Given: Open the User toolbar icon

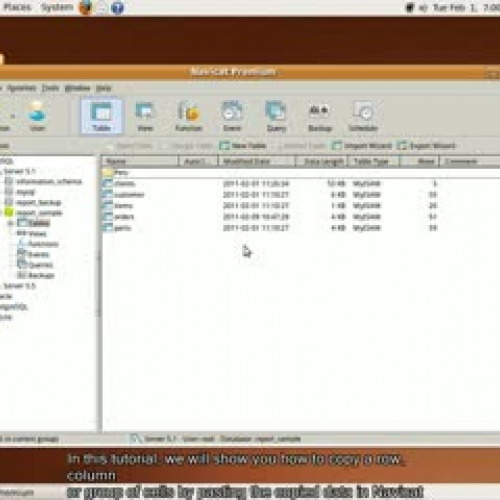Looking at the screenshot, I should point(37,116).
